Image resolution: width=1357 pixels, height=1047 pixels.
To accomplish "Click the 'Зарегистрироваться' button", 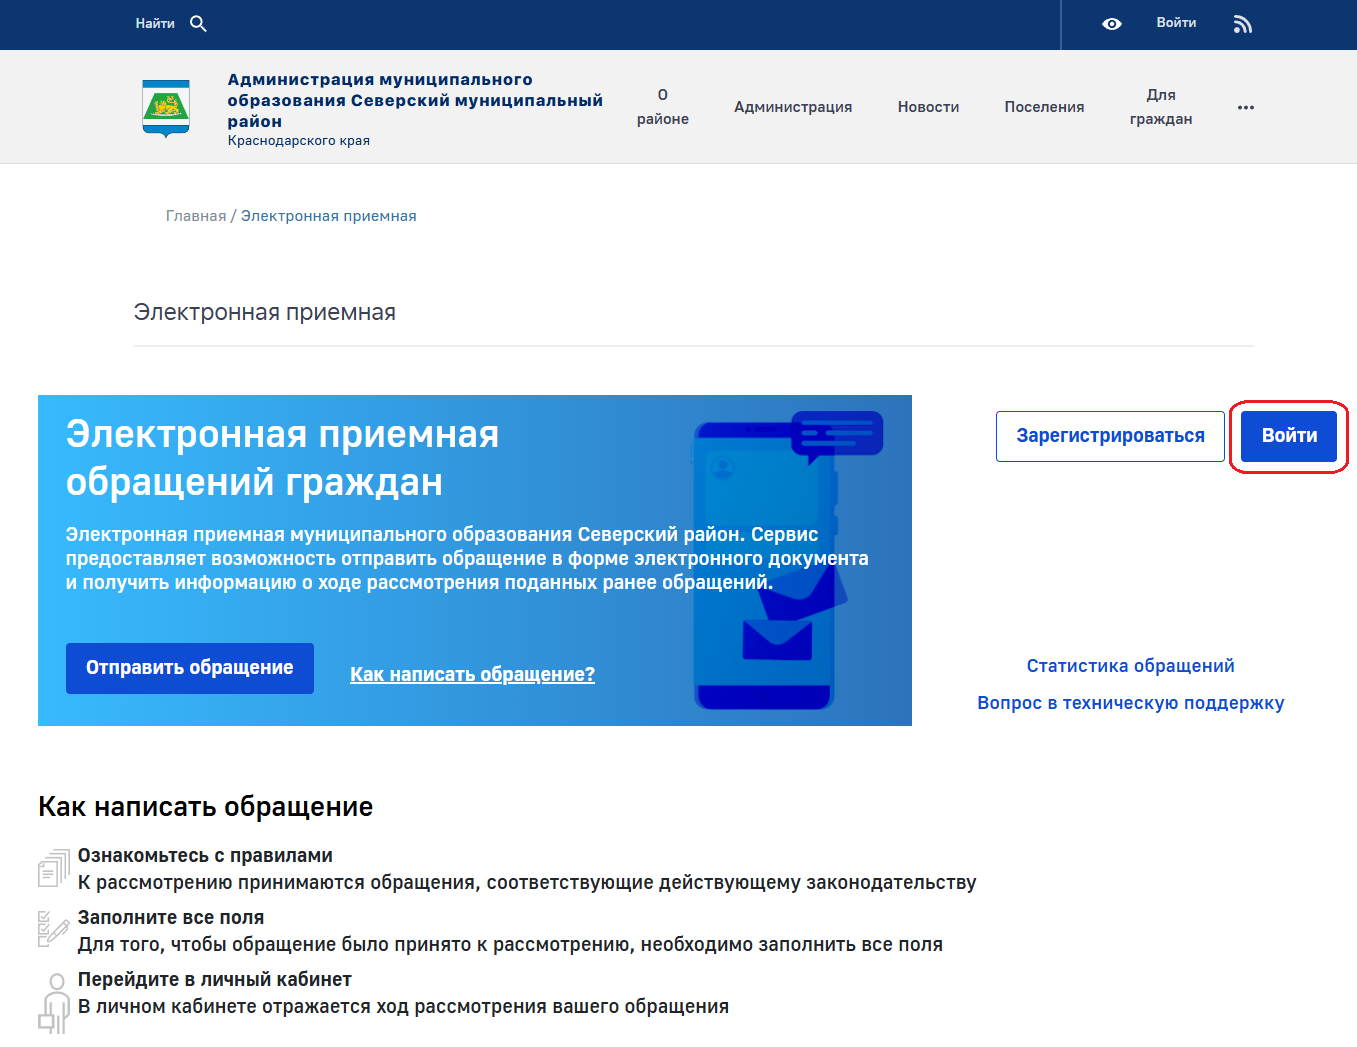I will pyautogui.click(x=1110, y=436).
